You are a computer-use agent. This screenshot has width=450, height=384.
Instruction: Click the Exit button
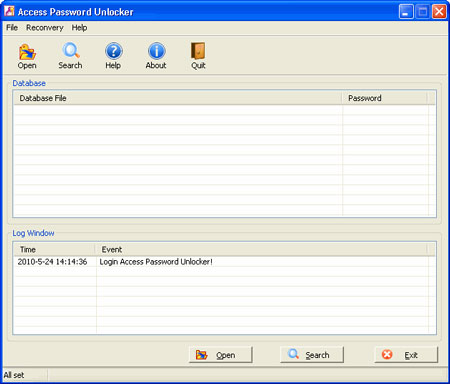coord(406,355)
